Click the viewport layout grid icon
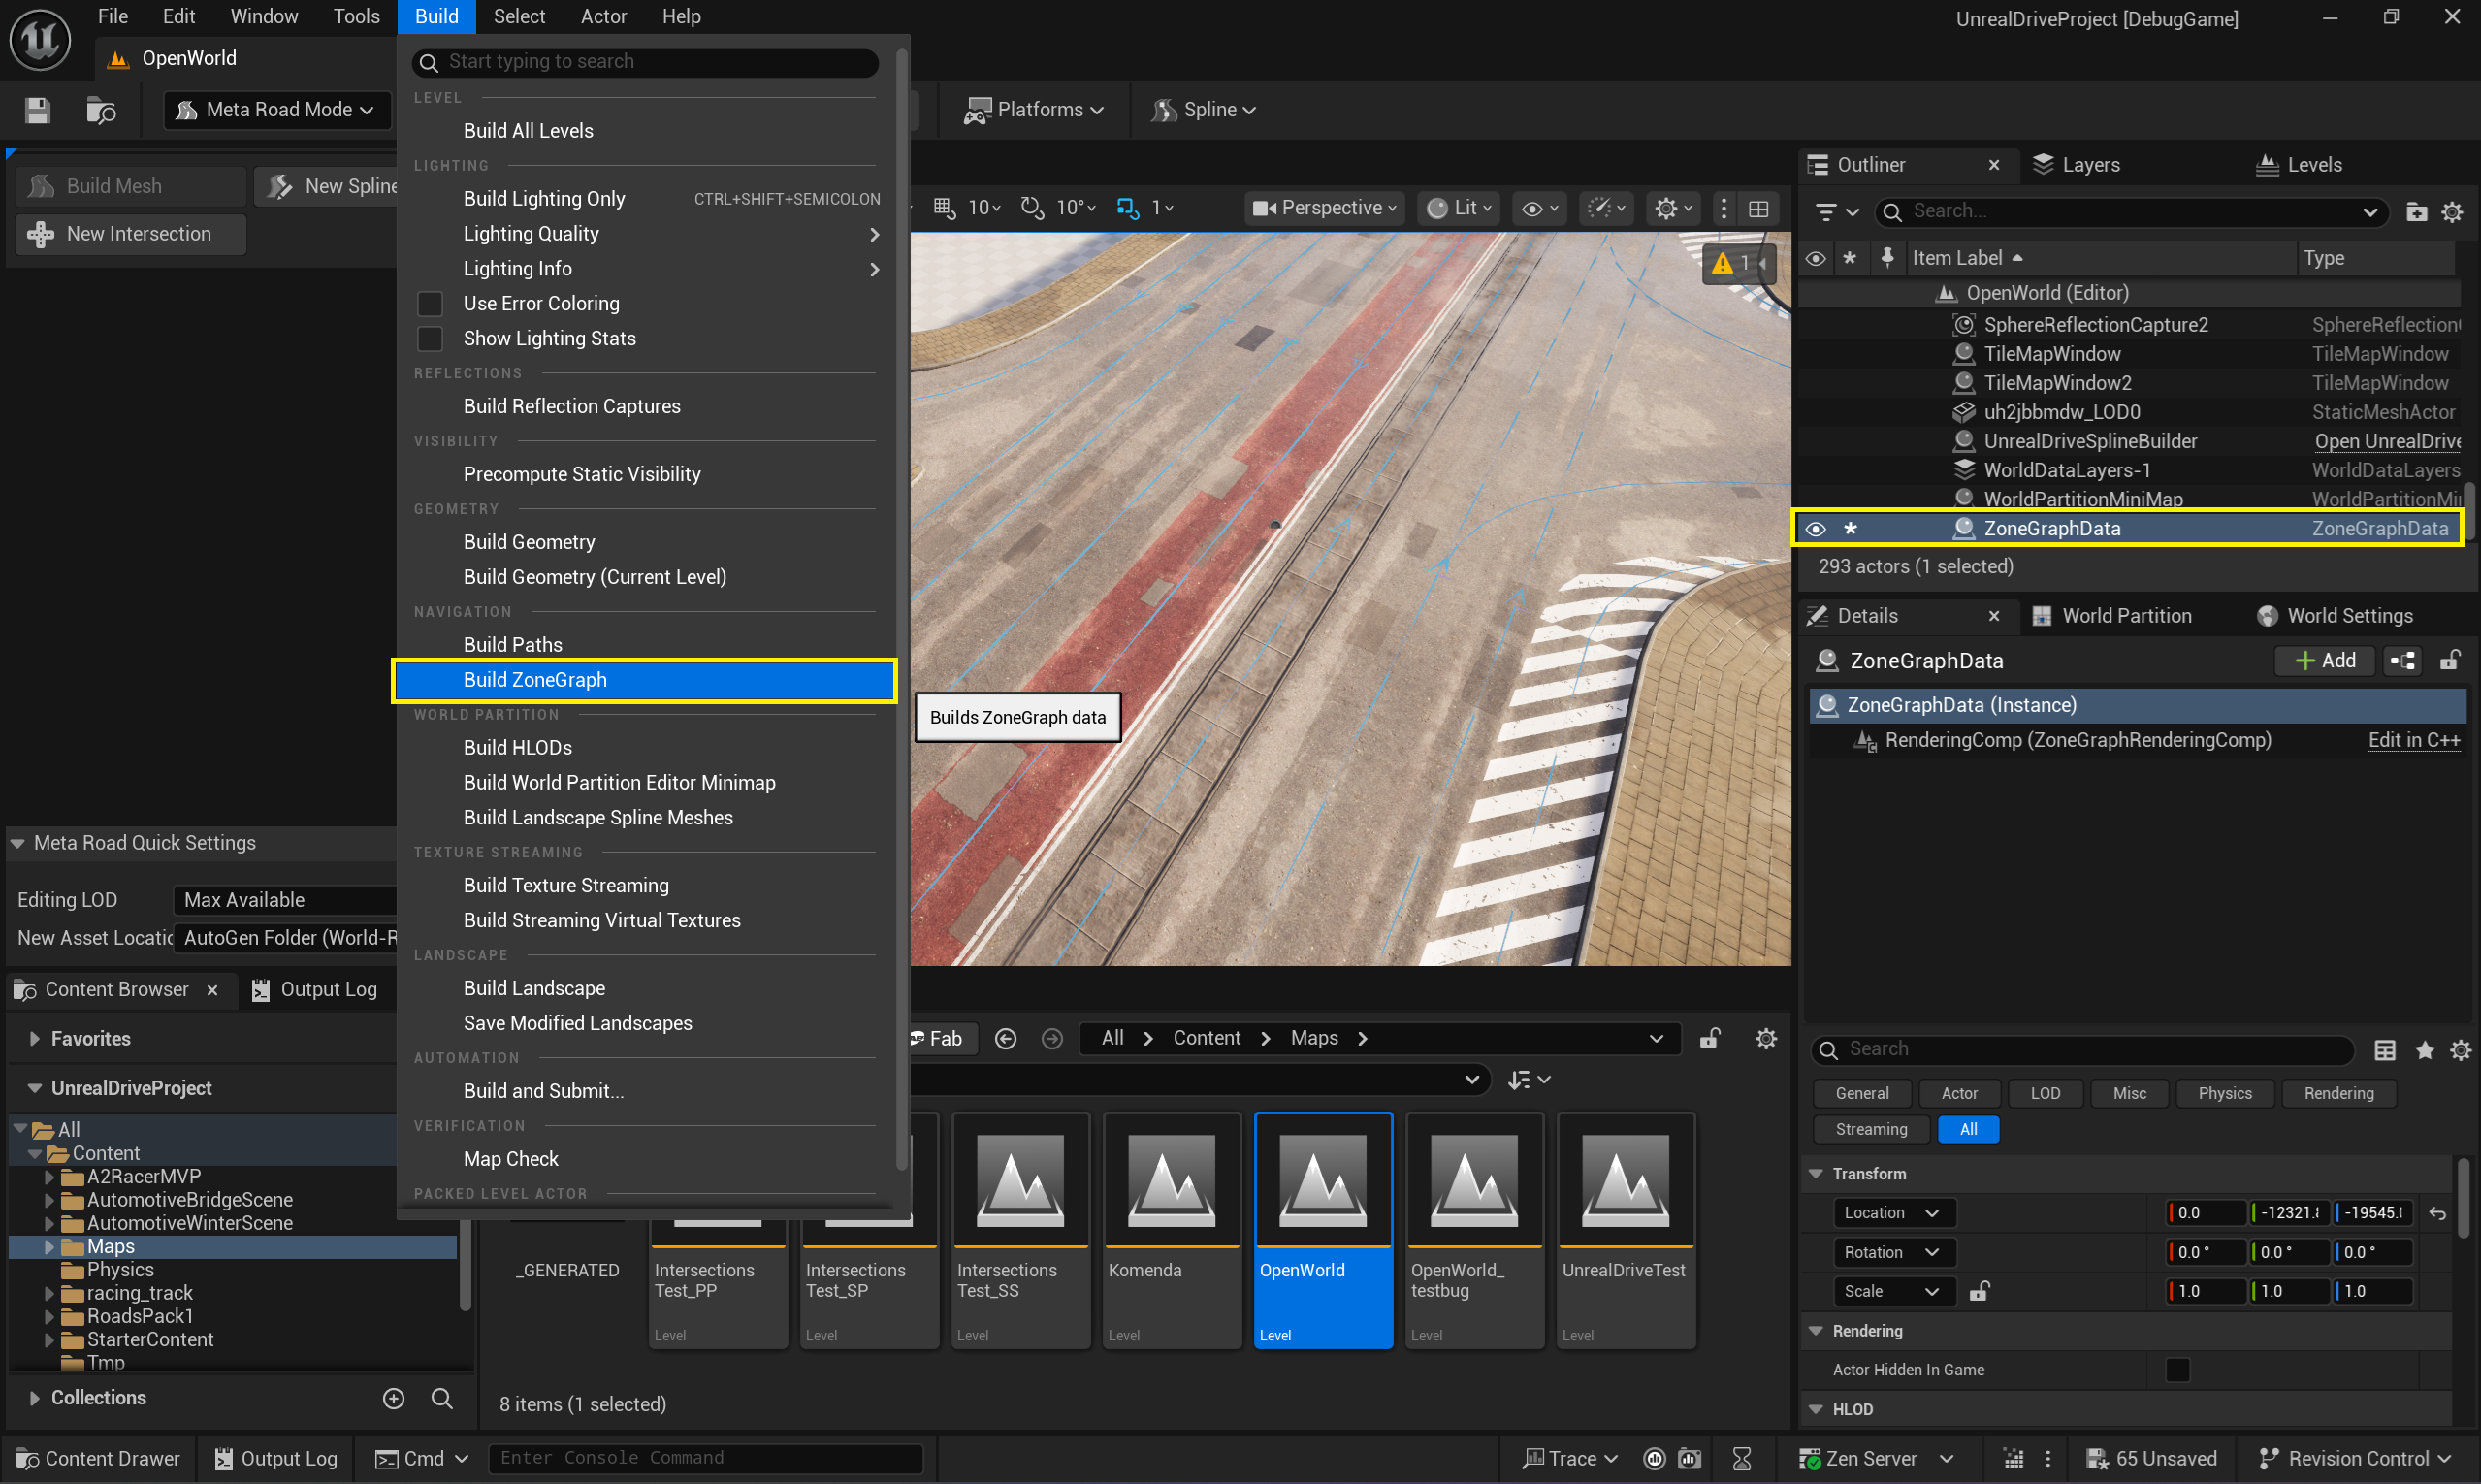This screenshot has width=2481, height=1484. click(1758, 208)
